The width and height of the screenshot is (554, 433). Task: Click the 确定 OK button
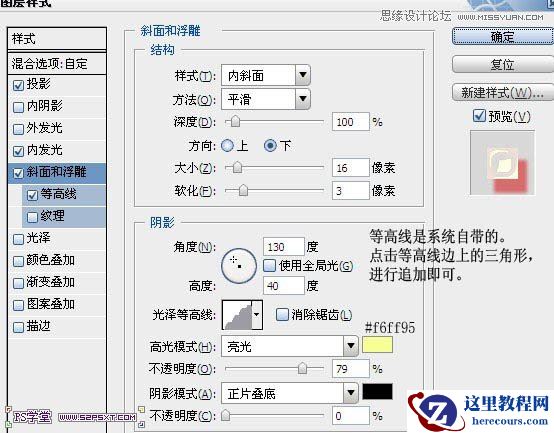503,36
